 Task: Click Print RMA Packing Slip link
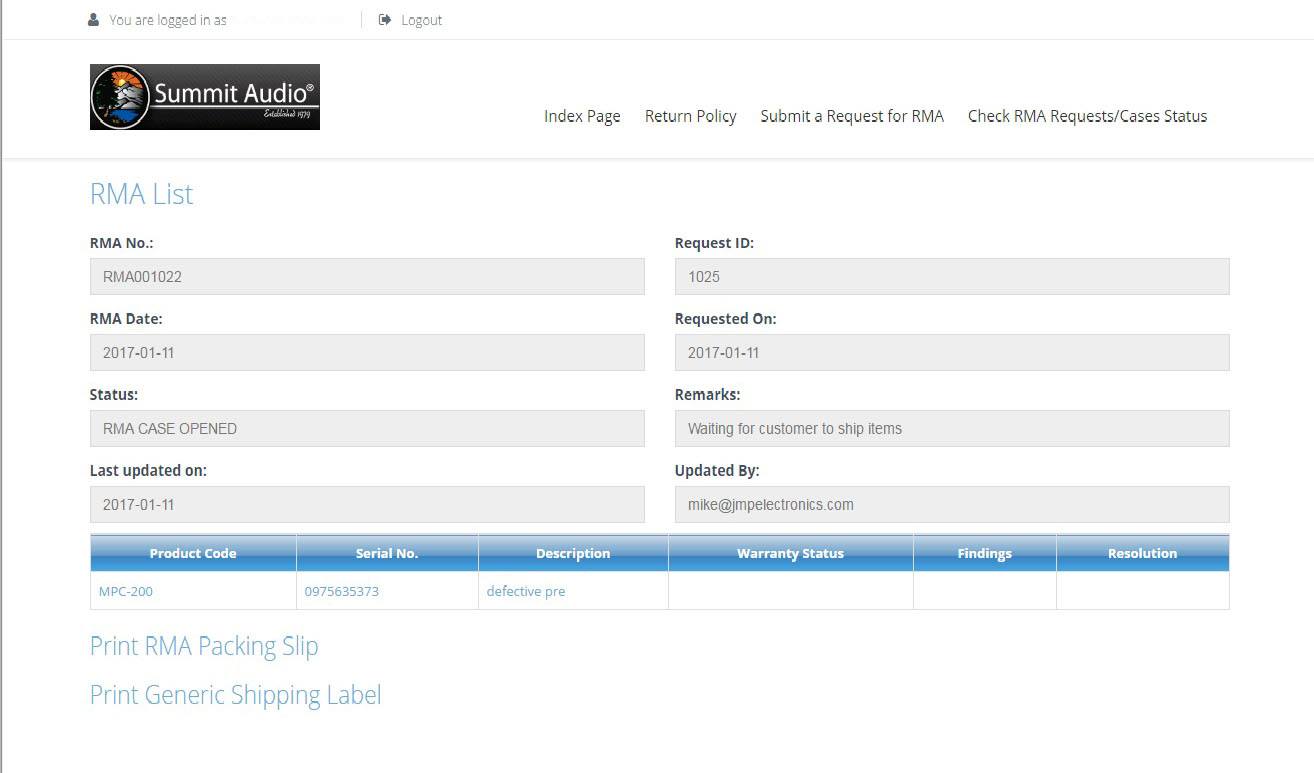pos(204,646)
